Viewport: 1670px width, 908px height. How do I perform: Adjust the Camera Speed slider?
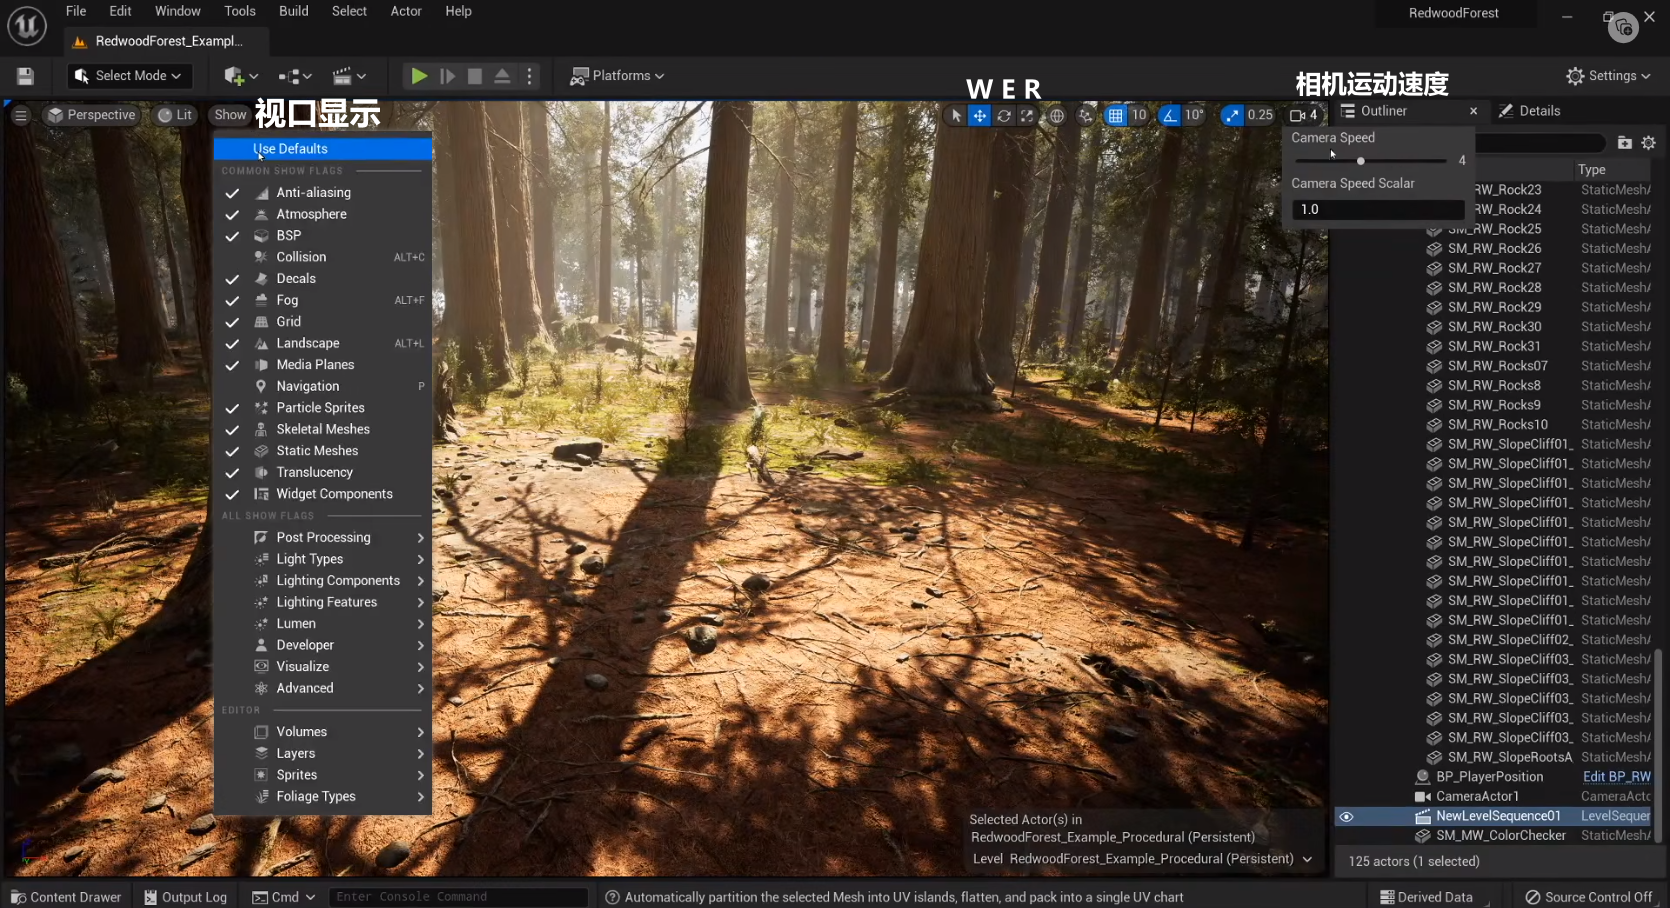coord(1371,161)
